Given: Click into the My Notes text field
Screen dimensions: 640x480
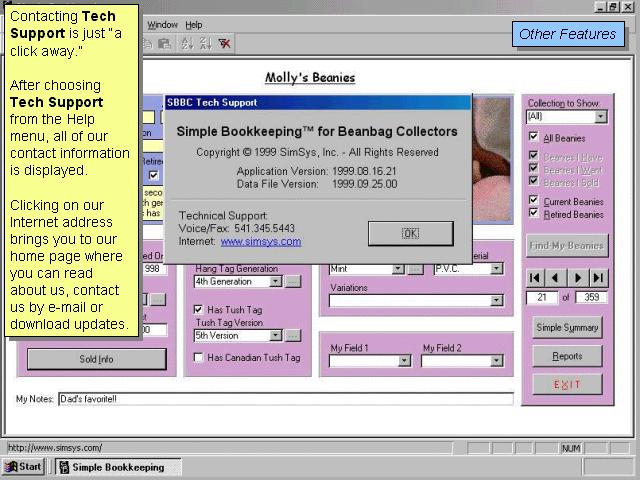Looking at the screenshot, I should [285, 399].
